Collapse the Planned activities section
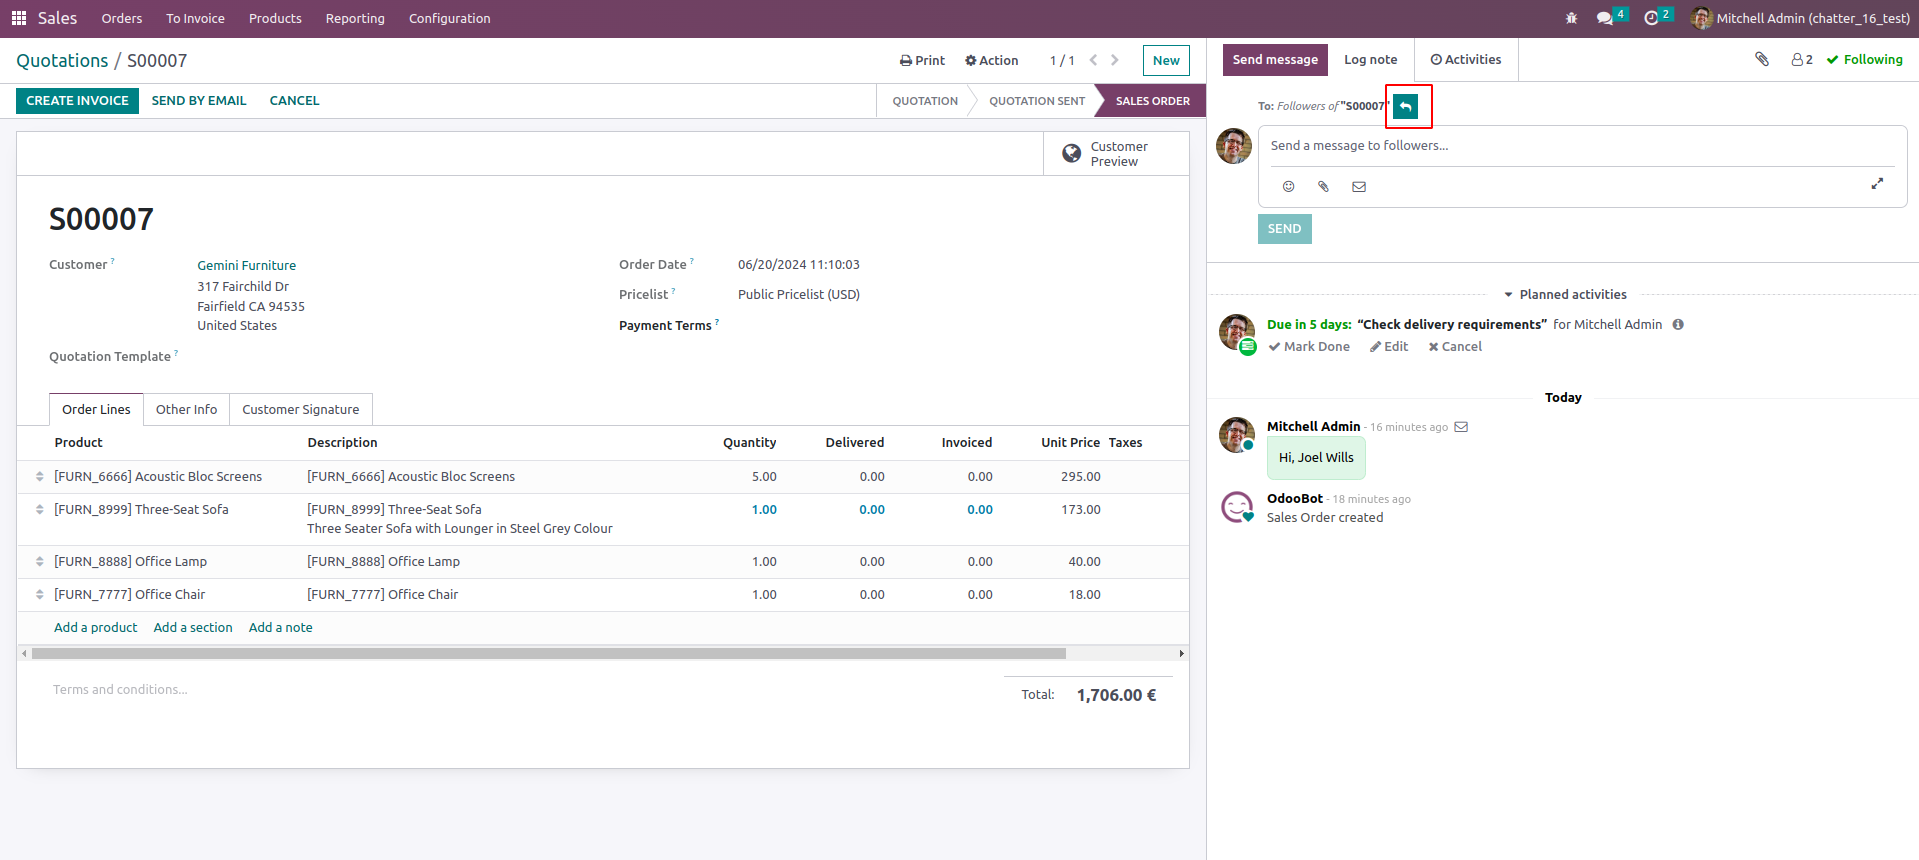The width and height of the screenshot is (1919, 860). (x=1564, y=295)
